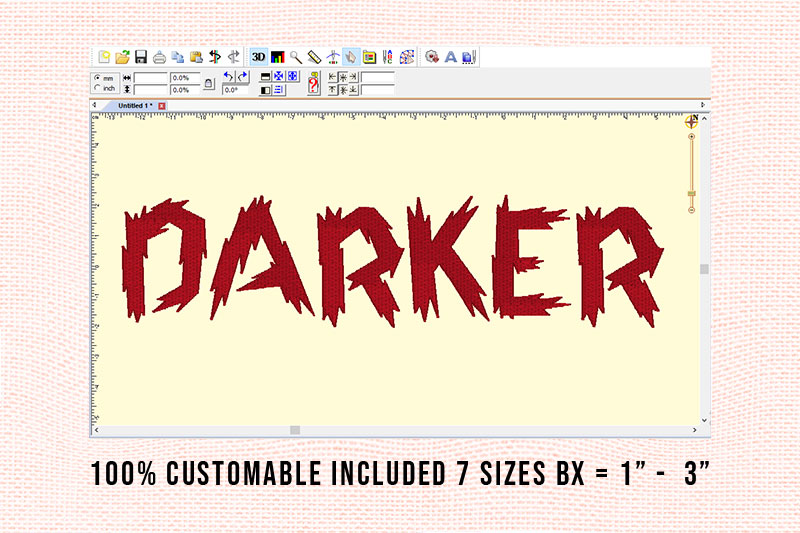
Task: Select the mm unit radio button
Action: pos(97,78)
